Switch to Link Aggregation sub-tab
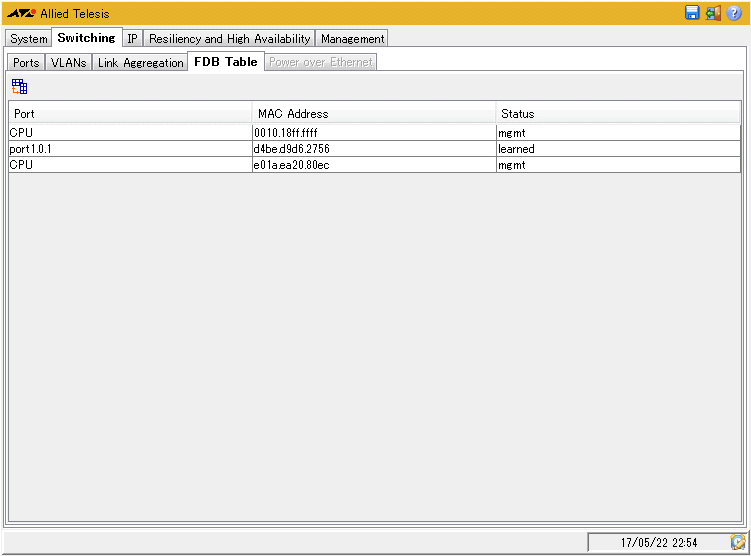This screenshot has width=751, height=556. point(140,63)
